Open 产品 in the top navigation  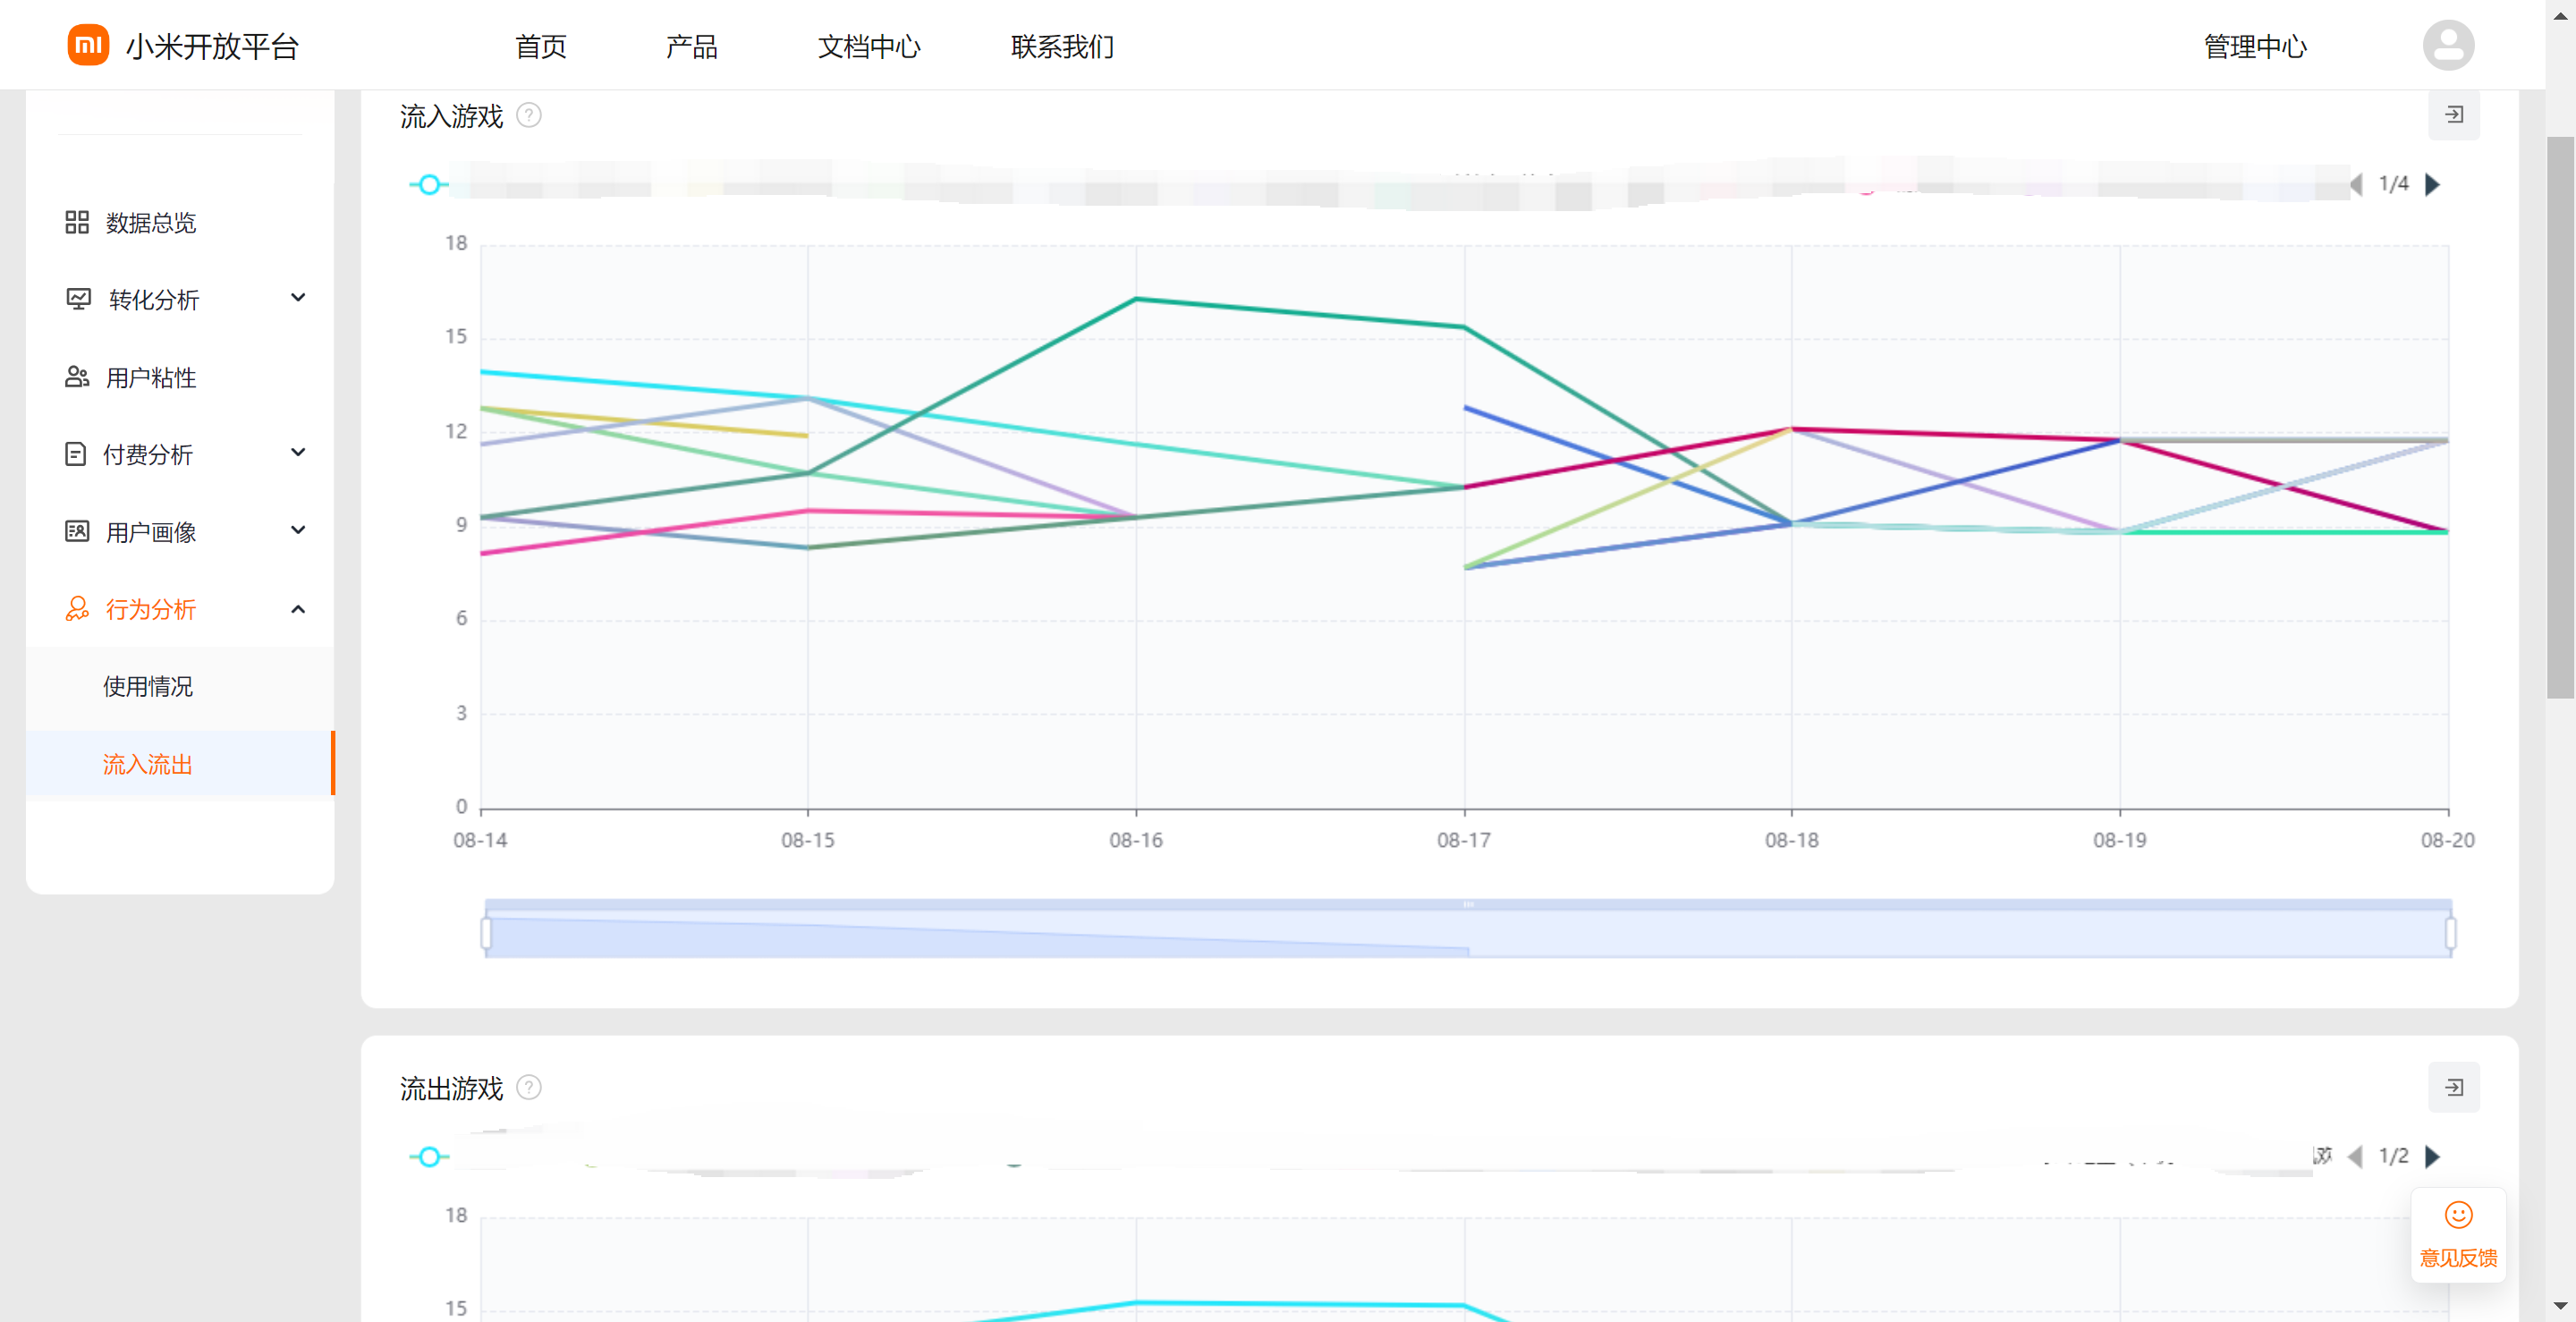(x=692, y=47)
